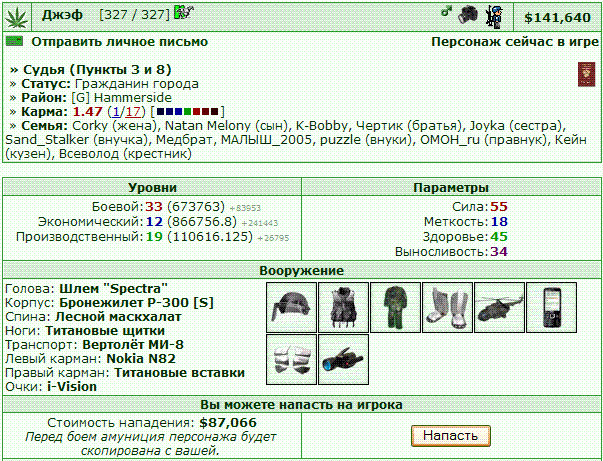
Task: Click the cannabis leaf icon beside Джэф
Action: click(x=17, y=18)
